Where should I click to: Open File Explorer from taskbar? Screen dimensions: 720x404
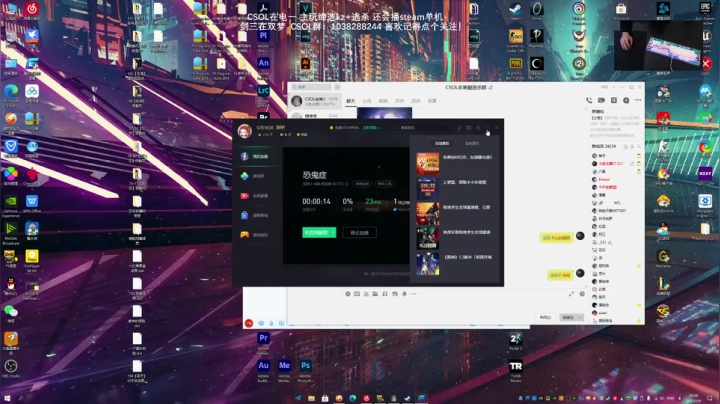point(311,398)
